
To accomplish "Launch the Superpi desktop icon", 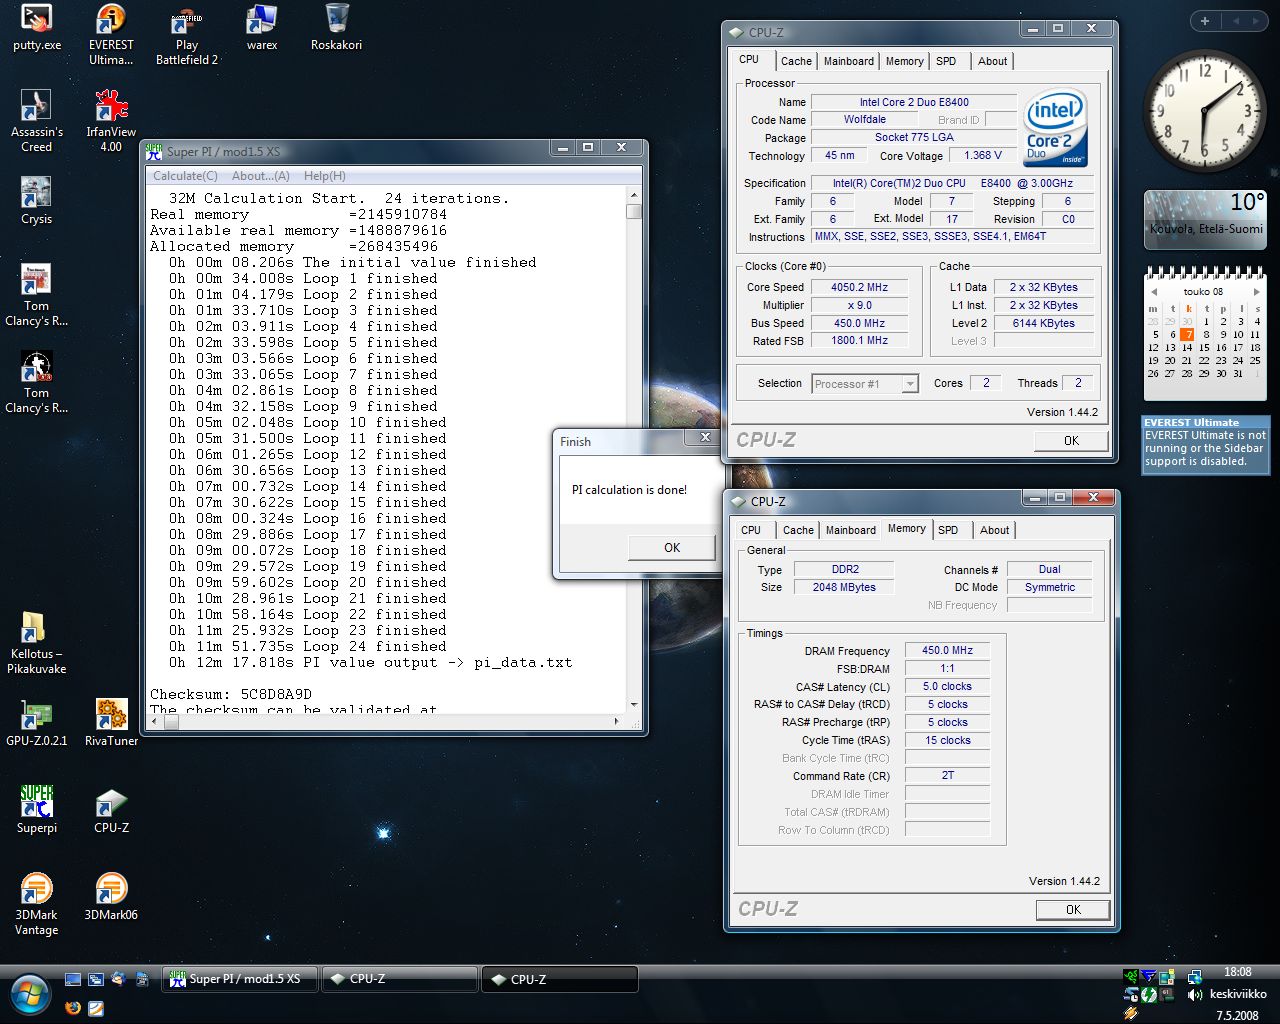I will [x=37, y=810].
